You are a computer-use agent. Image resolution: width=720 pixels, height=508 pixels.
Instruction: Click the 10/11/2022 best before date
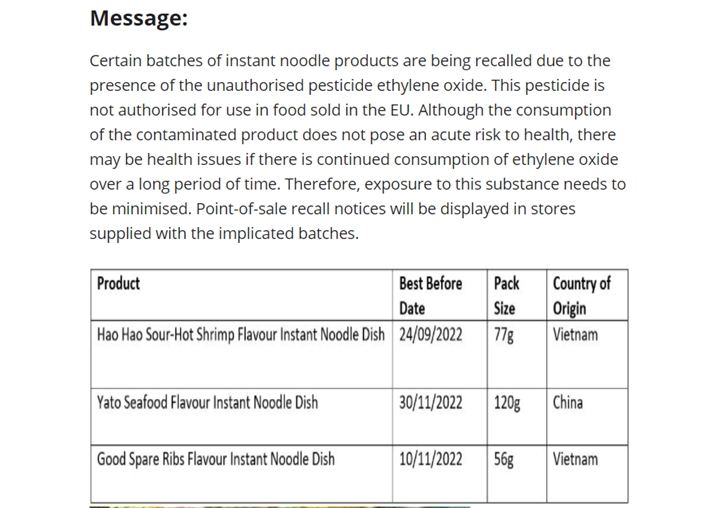430,460
